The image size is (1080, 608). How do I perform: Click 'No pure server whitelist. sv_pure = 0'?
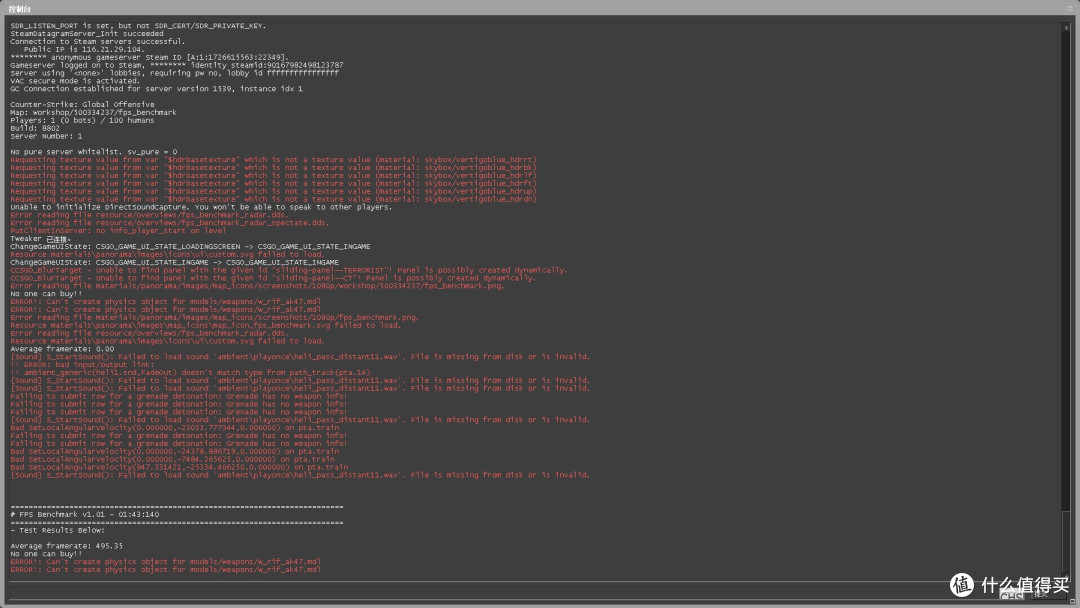pos(94,151)
